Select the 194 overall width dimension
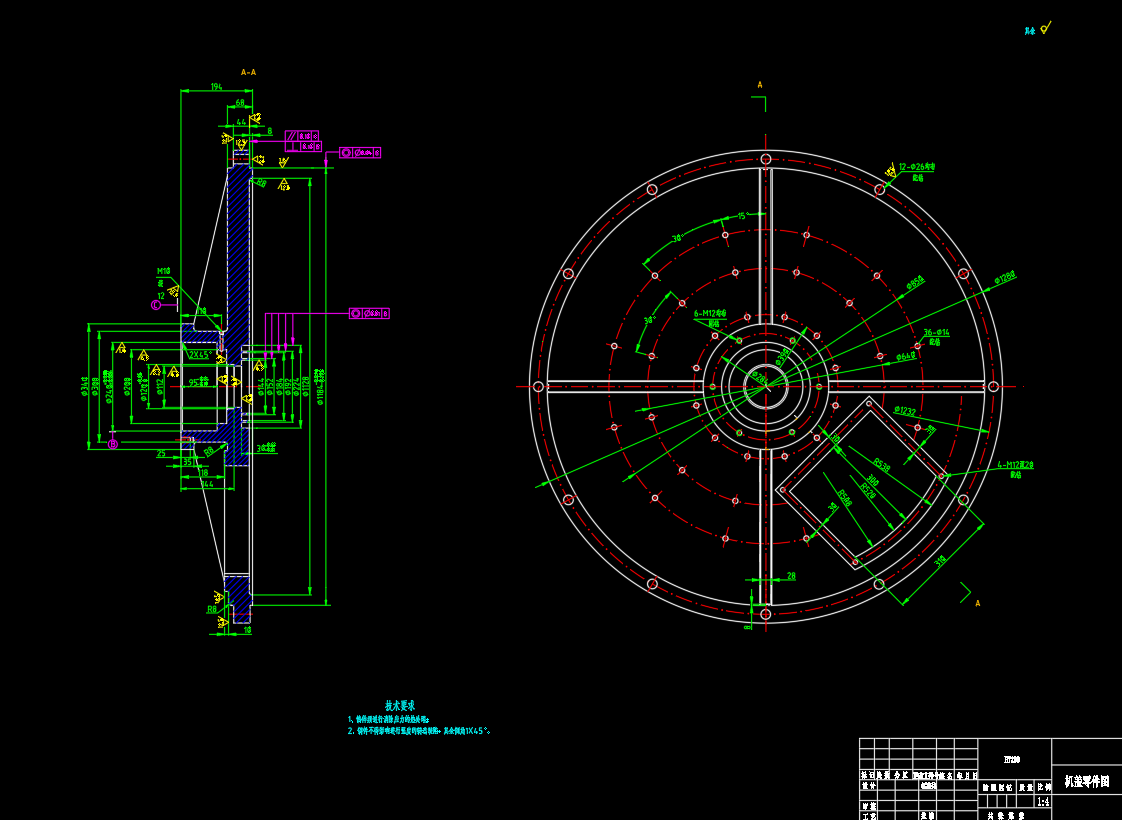This screenshot has width=1122, height=820. click(216, 87)
